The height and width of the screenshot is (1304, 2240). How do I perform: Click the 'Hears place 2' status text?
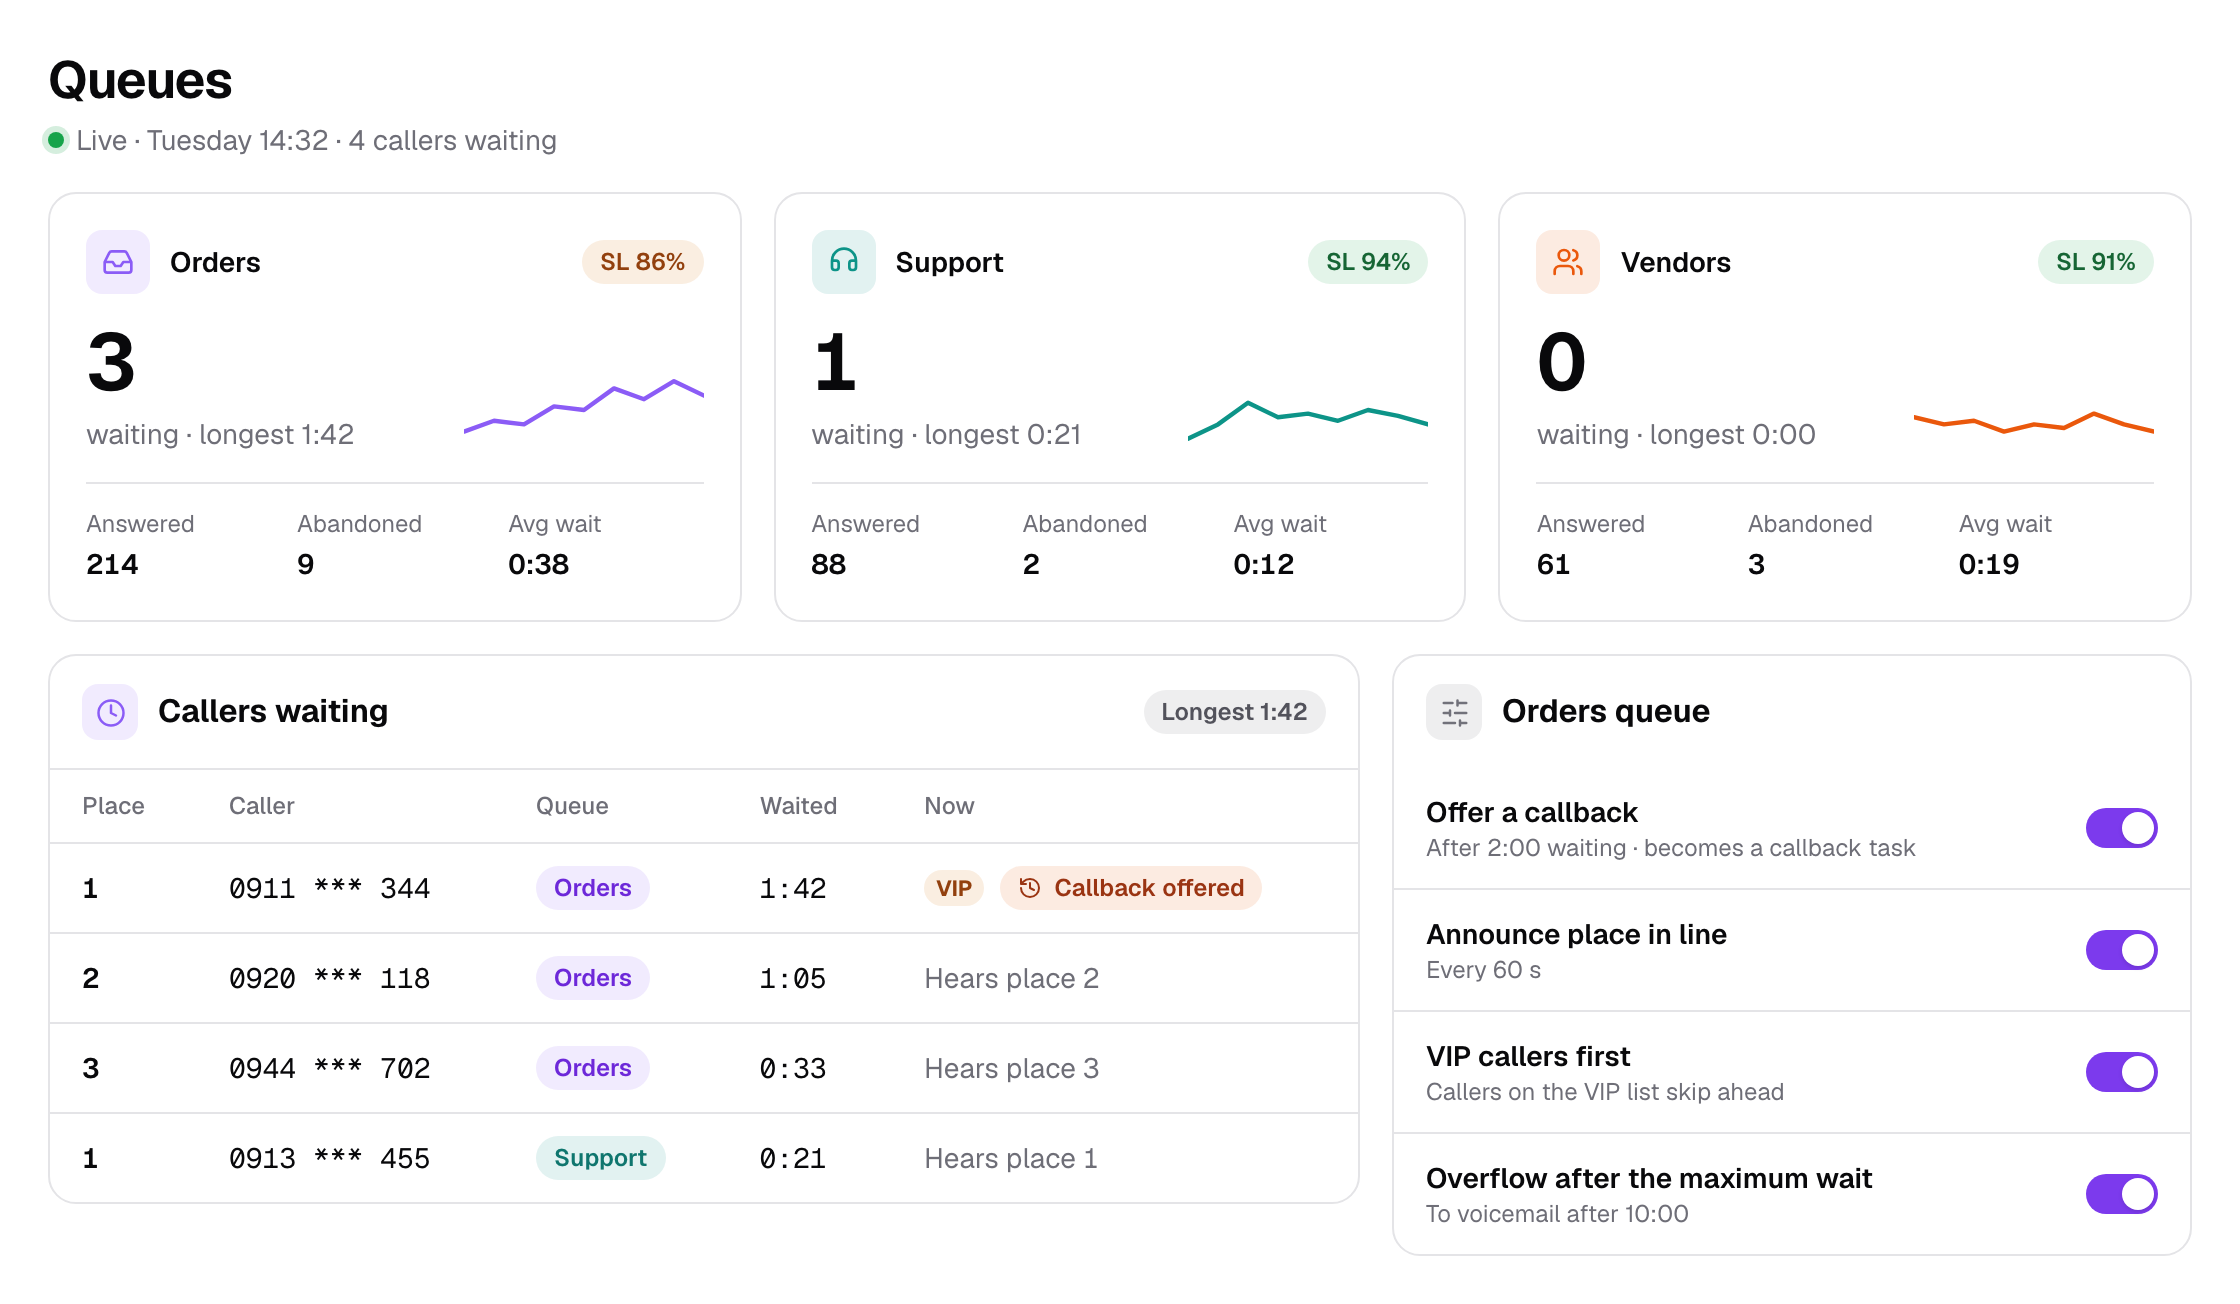tap(1011, 978)
